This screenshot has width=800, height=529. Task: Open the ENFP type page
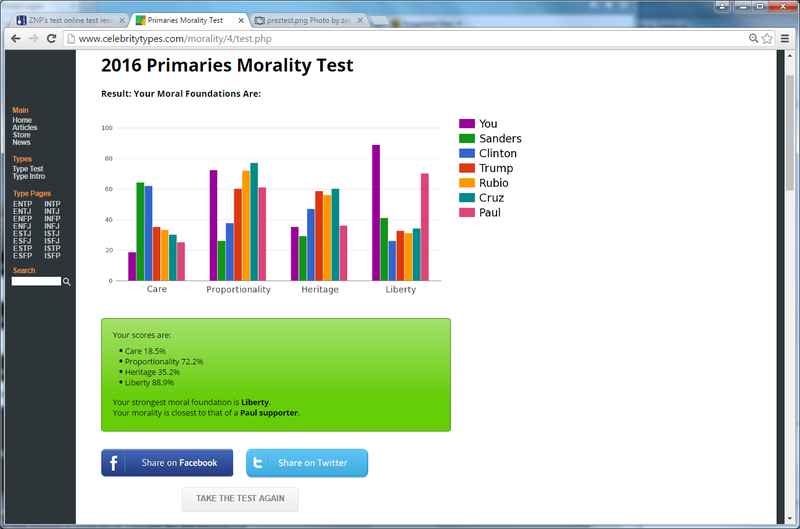(x=22, y=219)
